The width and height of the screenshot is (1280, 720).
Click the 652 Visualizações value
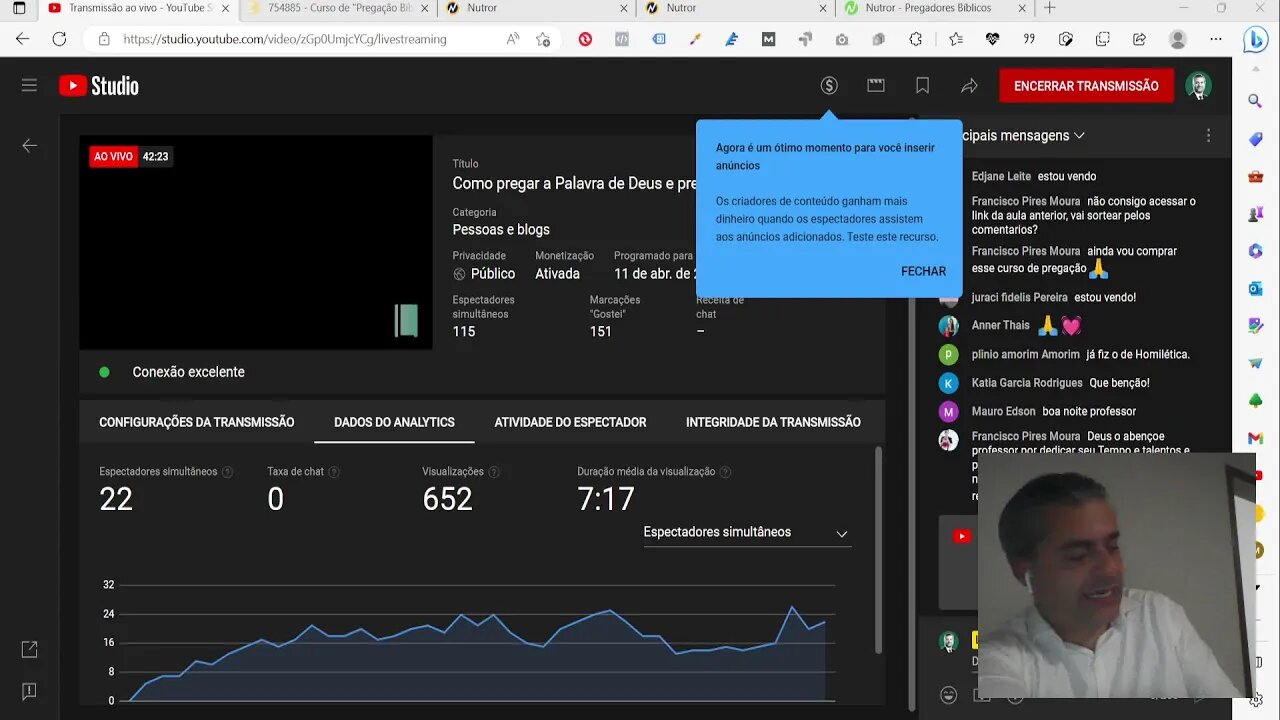click(447, 499)
